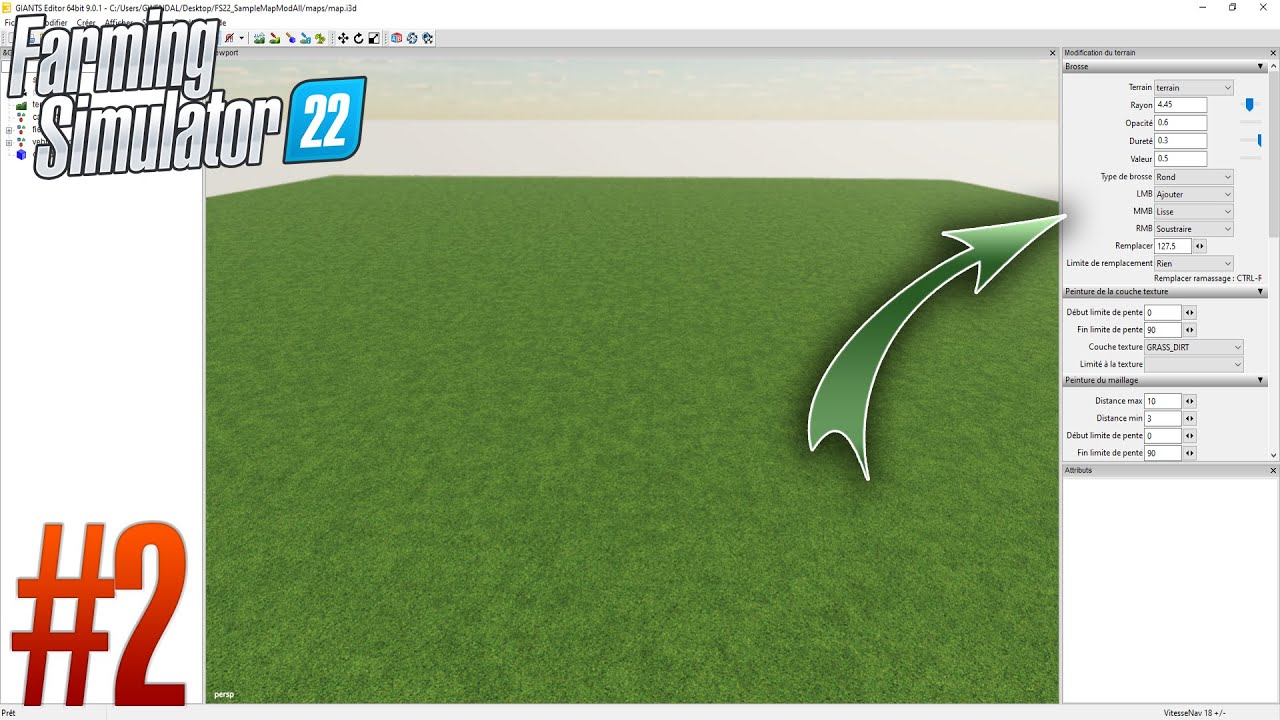
Task: Click the Valeur value field 0.5
Action: click(x=1181, y=158)
